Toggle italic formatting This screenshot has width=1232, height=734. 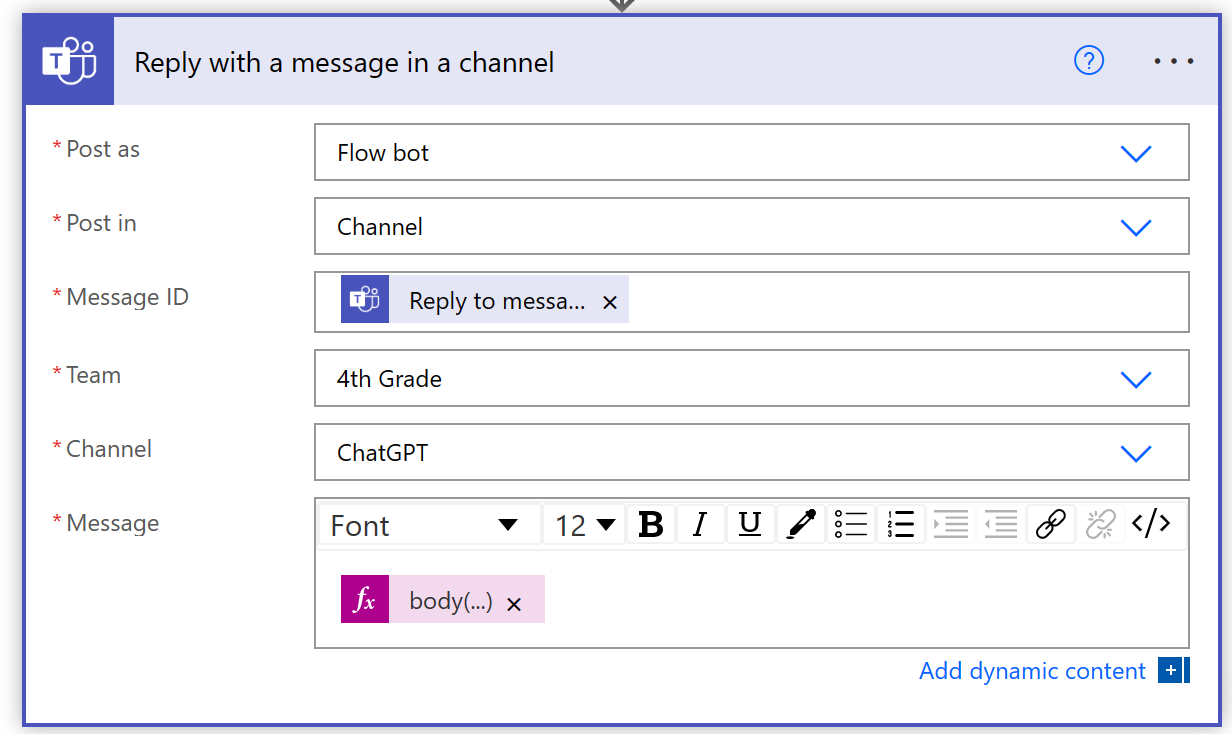coord(700,525)
